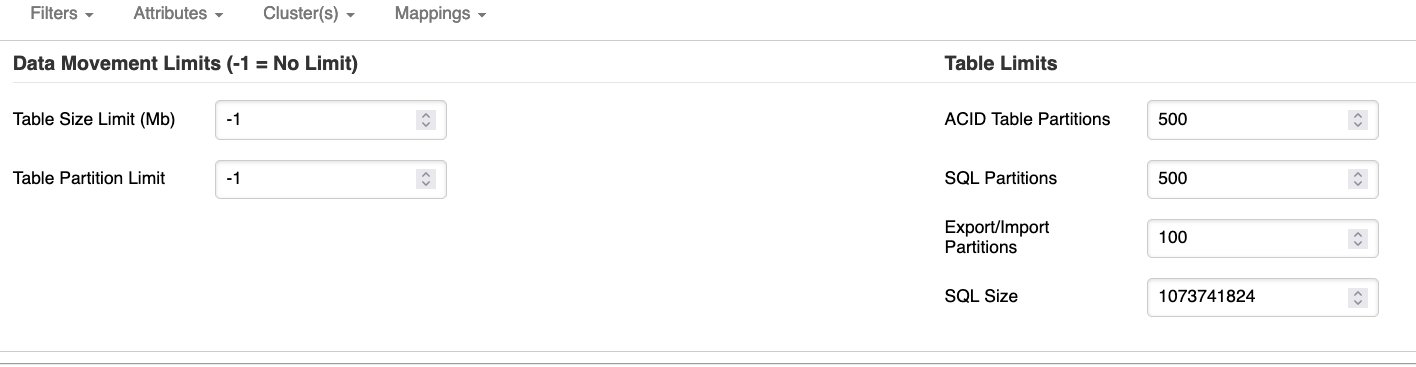Expand the Cluster(s) dropdown menu
This screenshot has height=367, width=1416.
[309, 15]
